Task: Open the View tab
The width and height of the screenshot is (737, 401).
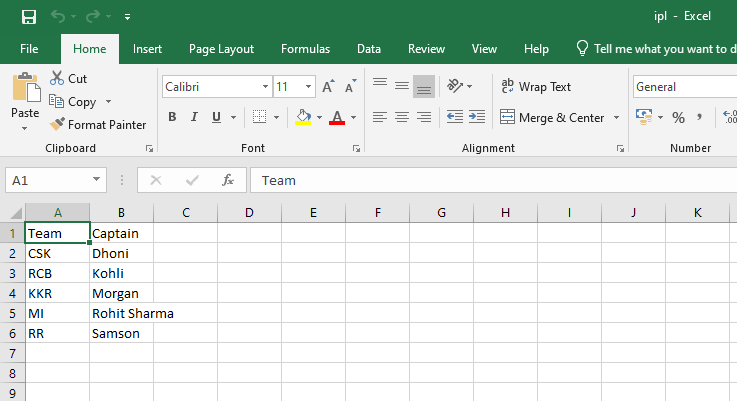Action: [484, 49]
